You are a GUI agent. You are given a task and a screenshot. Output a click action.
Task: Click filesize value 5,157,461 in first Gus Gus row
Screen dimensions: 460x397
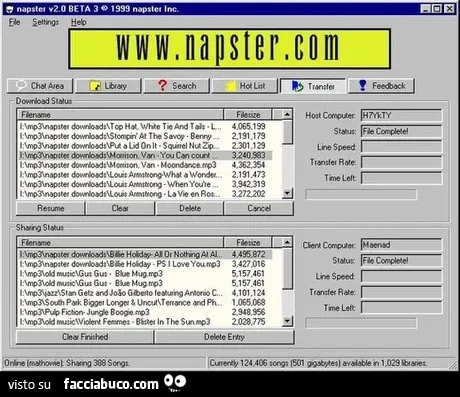coord(248,274)
